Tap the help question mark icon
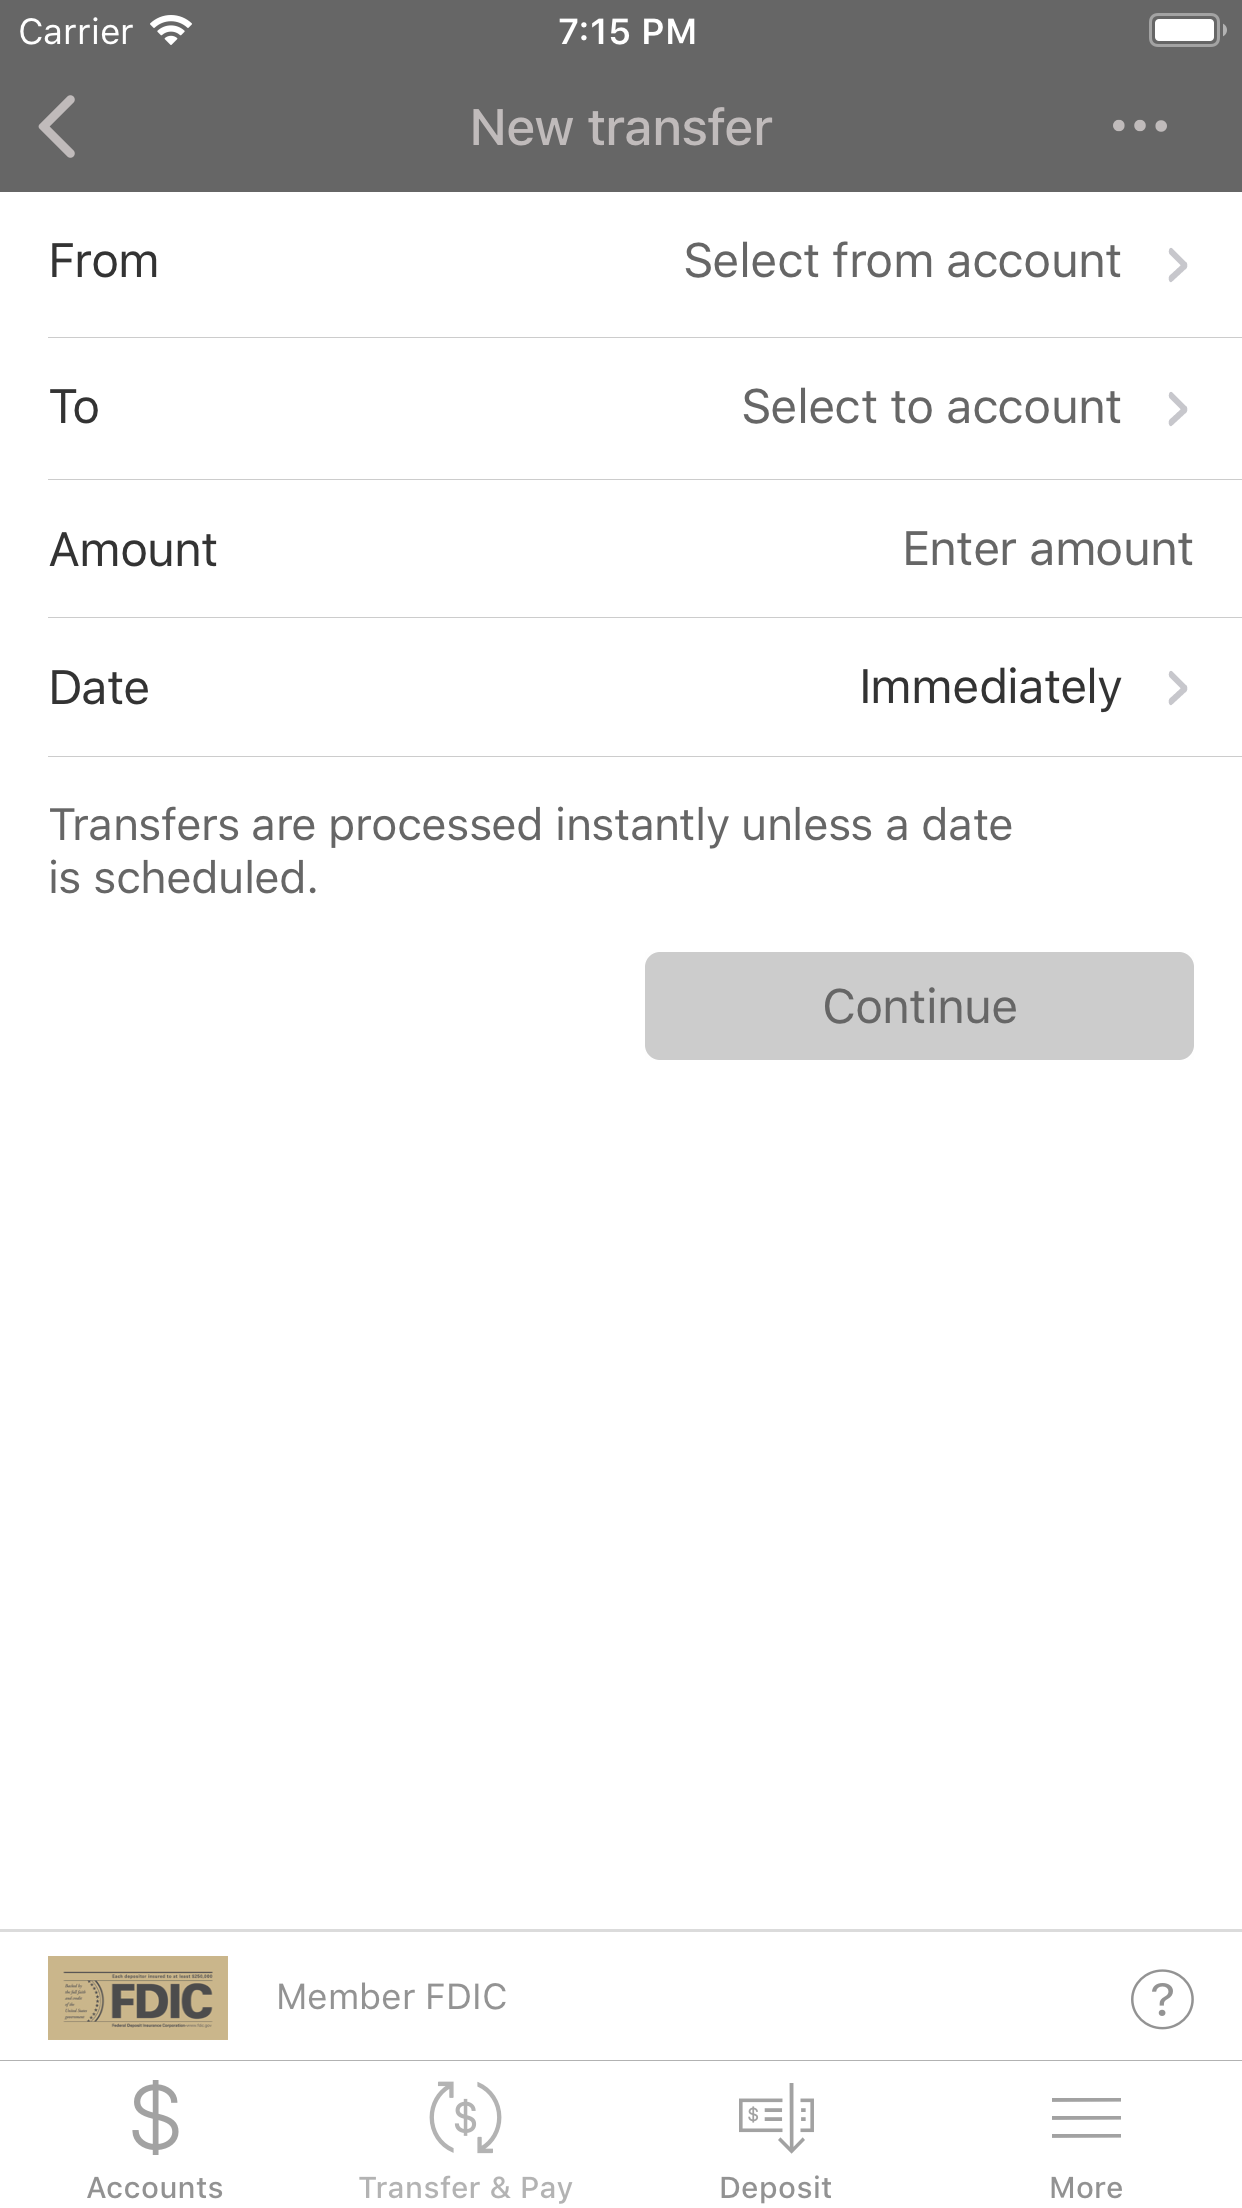The width and height of the screenshot is (1242, 2208). [x=1161, y=1999]
